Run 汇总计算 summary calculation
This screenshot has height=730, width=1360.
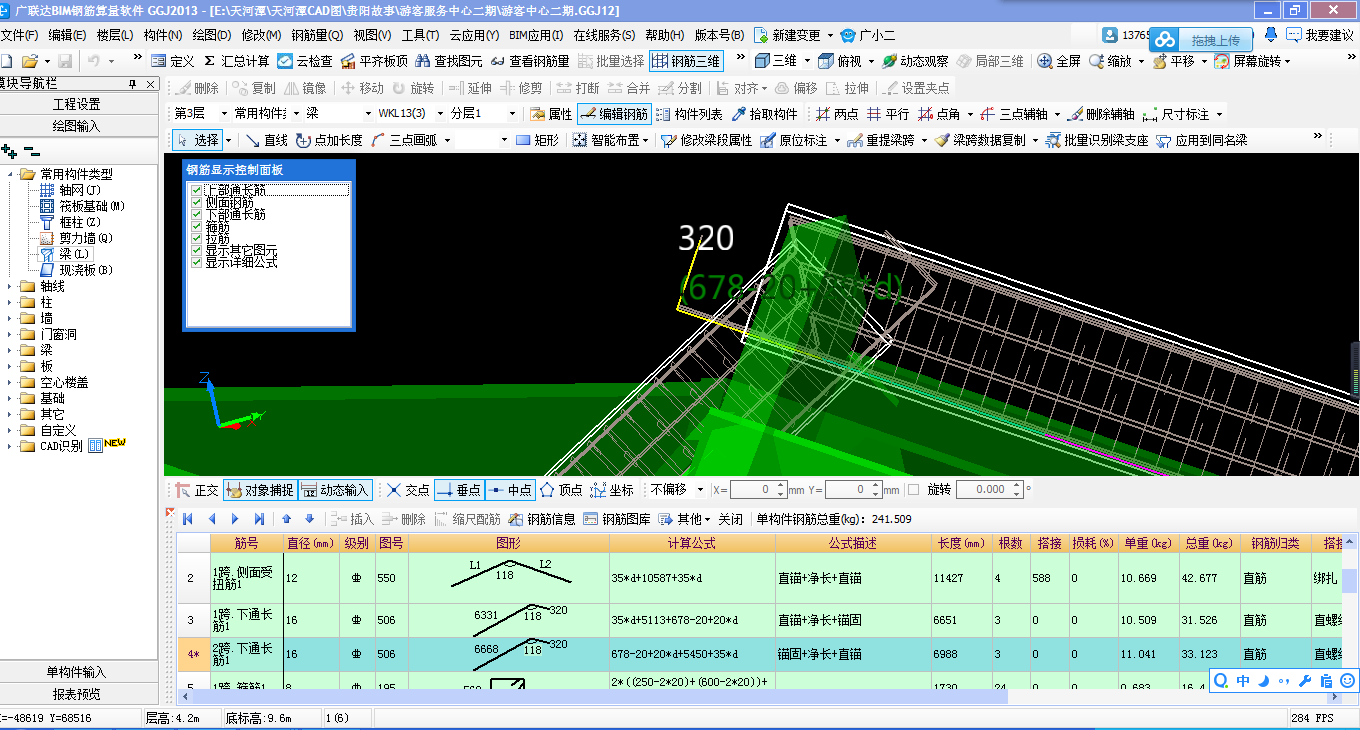click(x=236, y=61)
